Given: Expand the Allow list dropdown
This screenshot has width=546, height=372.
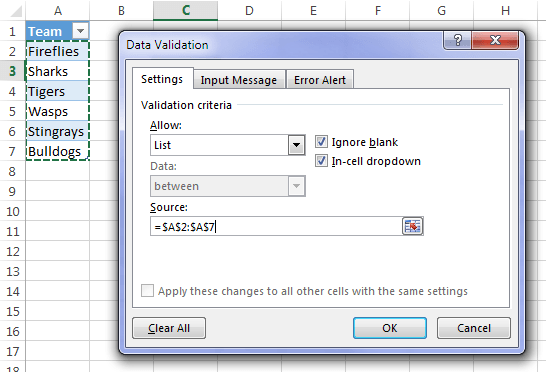Looking at the screenshot, I should pos(296,145).
